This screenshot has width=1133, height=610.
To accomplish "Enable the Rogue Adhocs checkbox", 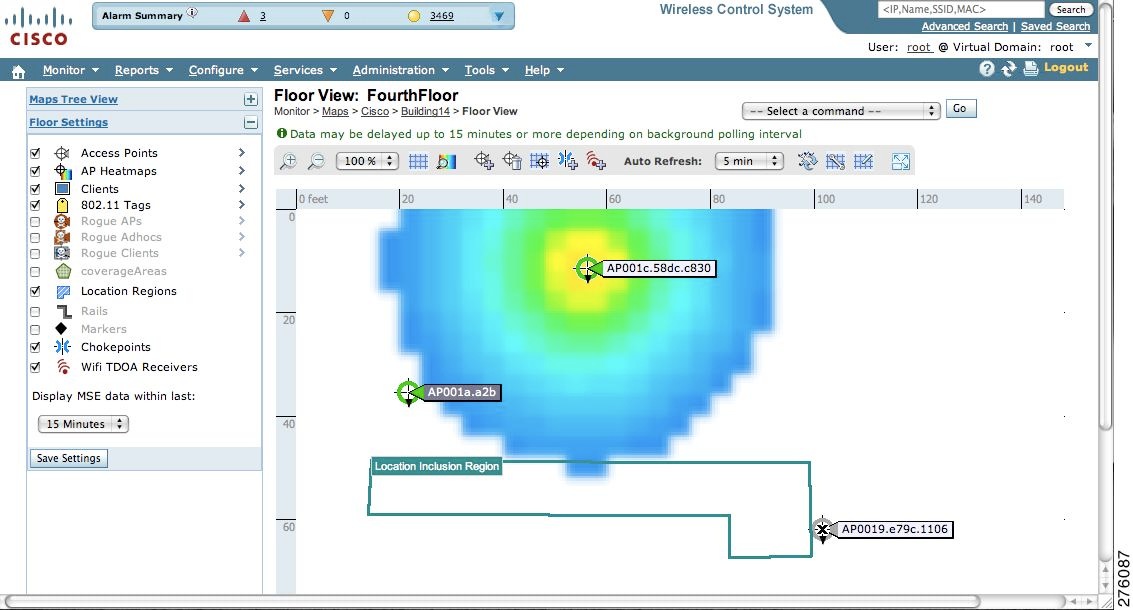I will click(35, 237).
